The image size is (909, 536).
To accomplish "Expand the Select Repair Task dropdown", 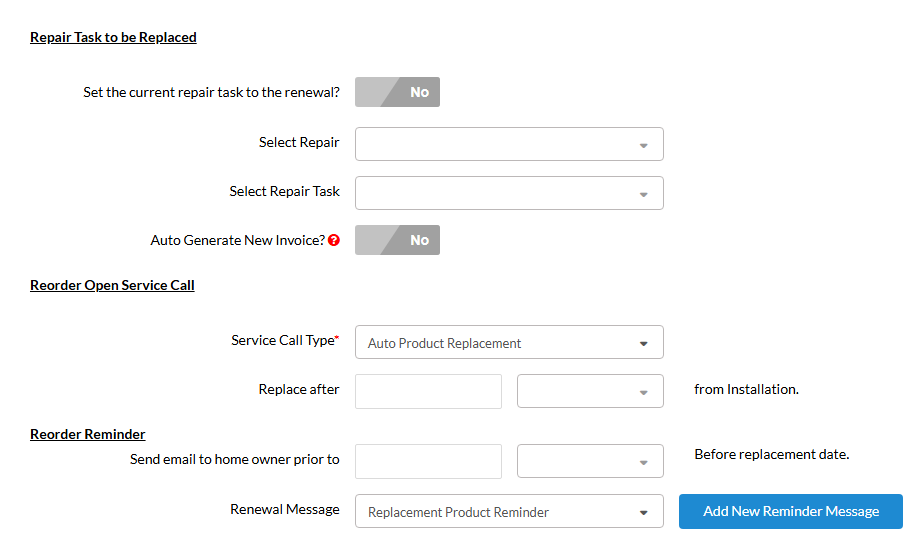I will [509, 193].
